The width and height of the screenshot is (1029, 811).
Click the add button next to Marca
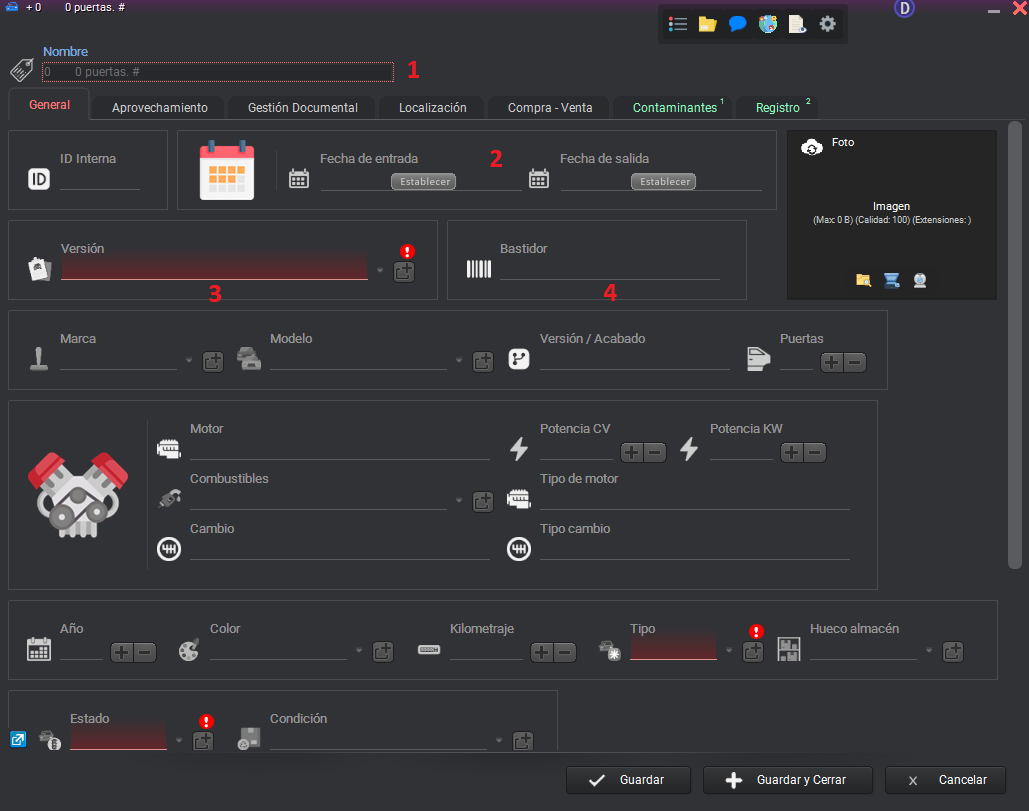[x=213, y=362]
